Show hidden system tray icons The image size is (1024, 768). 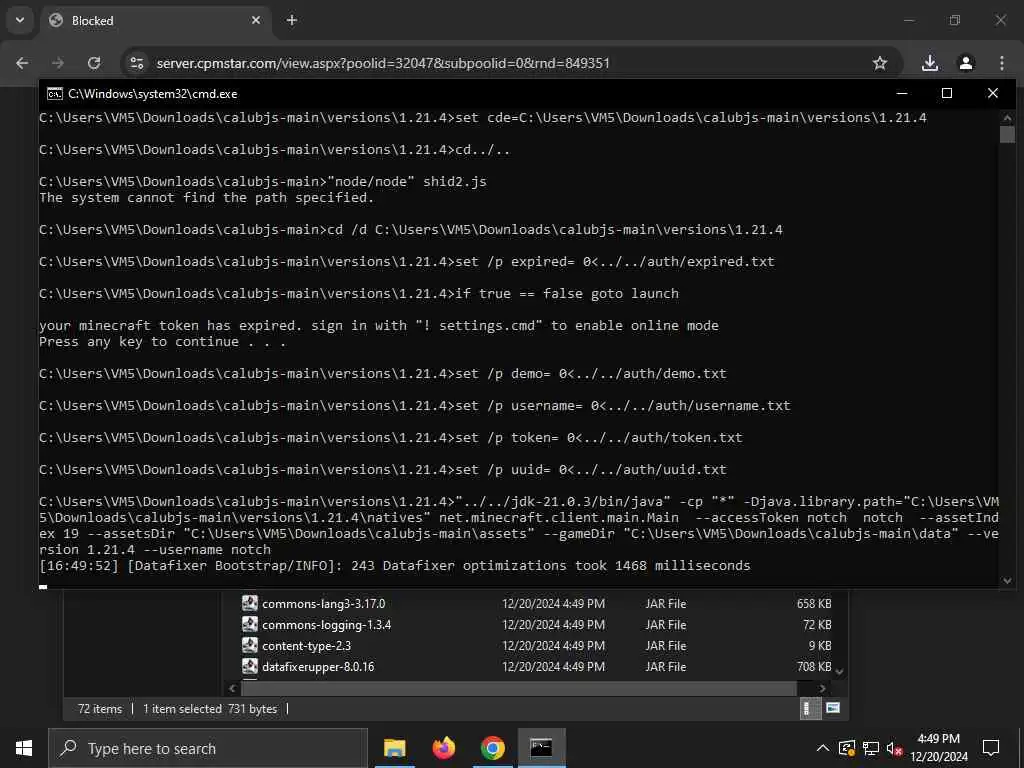pyautogui.click(x=823, y=748)
